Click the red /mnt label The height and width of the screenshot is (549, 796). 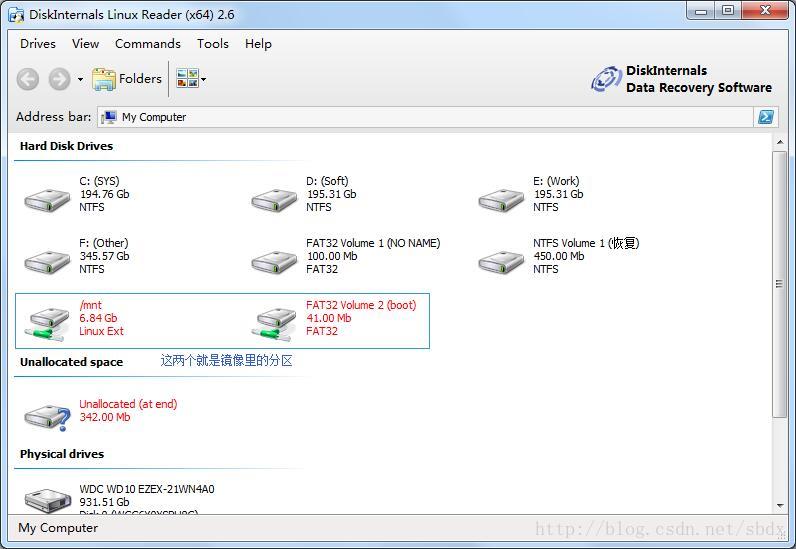pos(90,305)
